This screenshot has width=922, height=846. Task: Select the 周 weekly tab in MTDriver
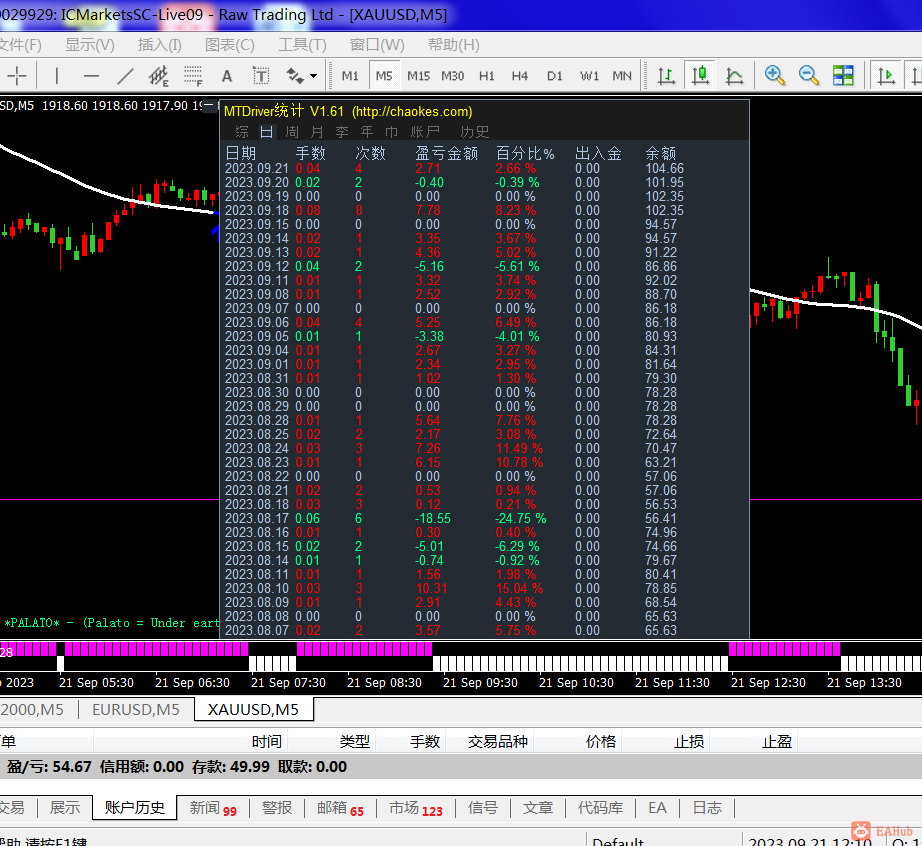coord(292,132)
